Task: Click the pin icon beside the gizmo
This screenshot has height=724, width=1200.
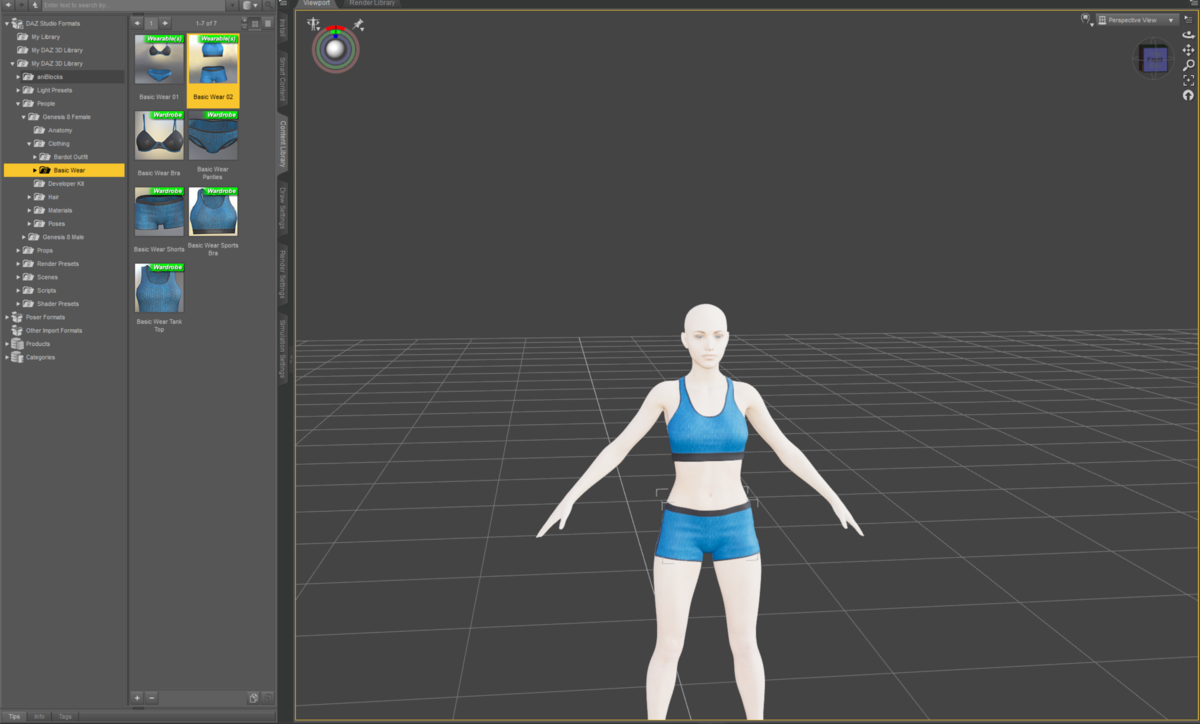Action: click(359, 24)
